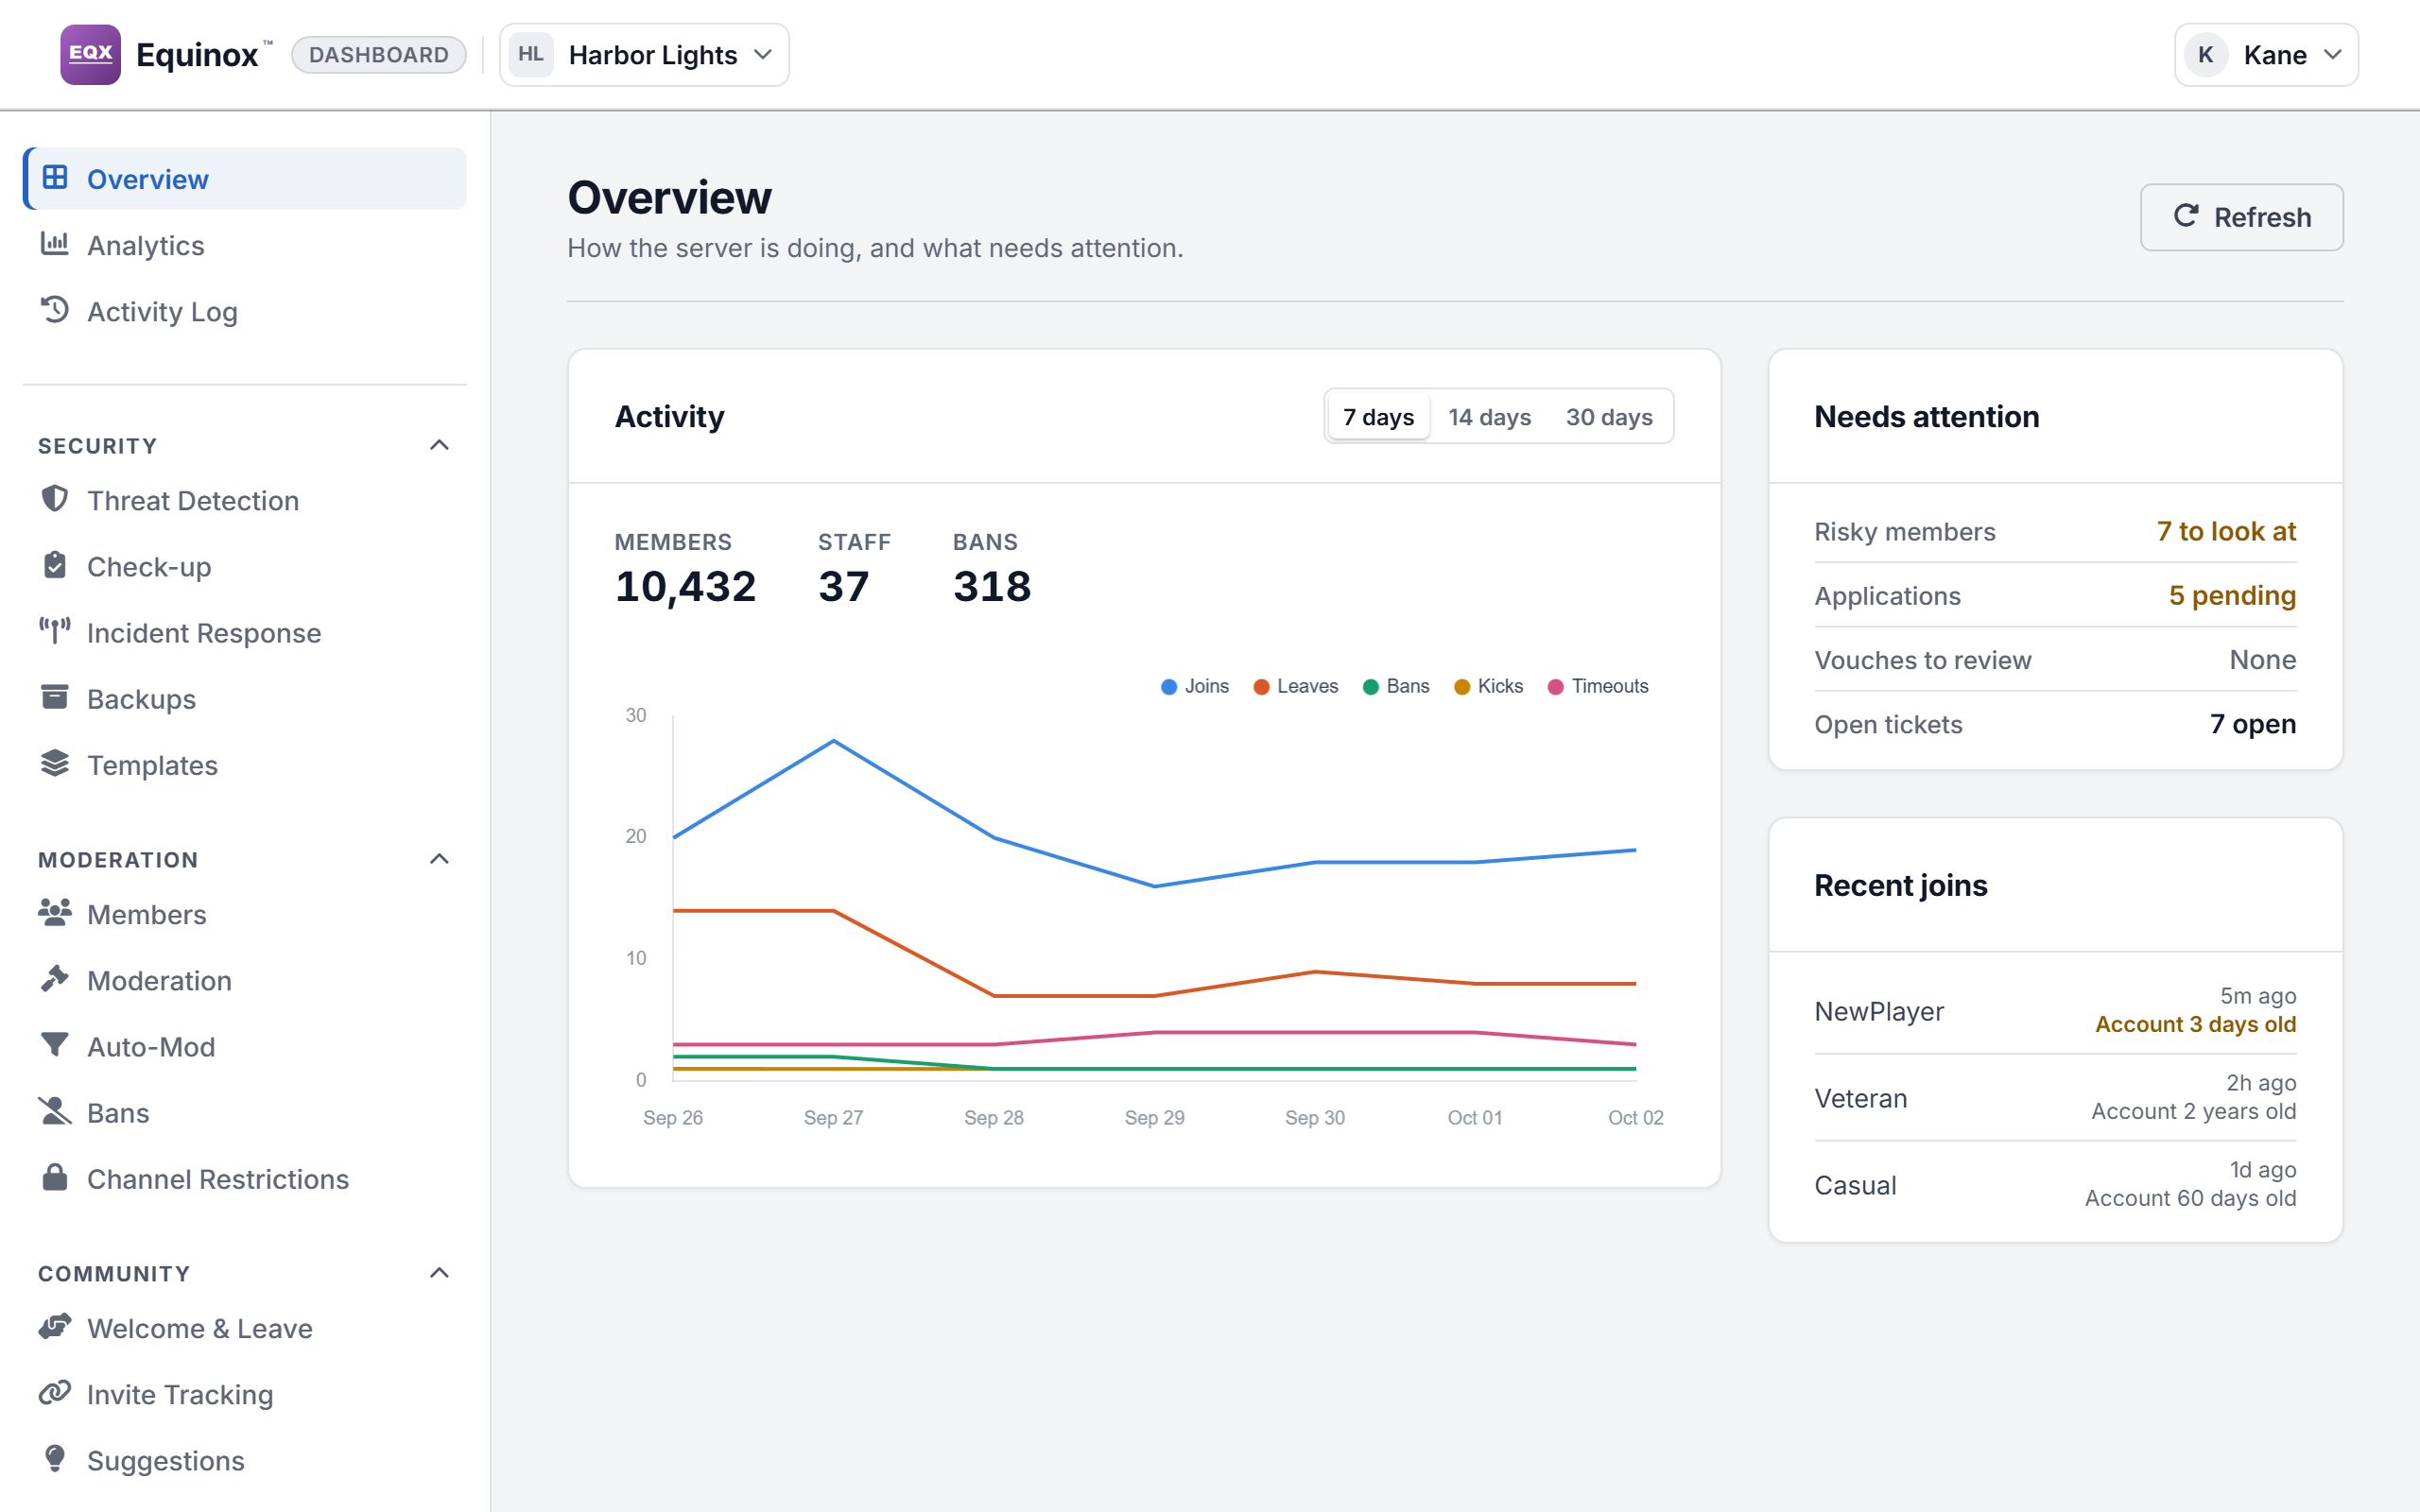Click the DASHBOARD badge in header

pyautogui.click(x=379, y=55)
